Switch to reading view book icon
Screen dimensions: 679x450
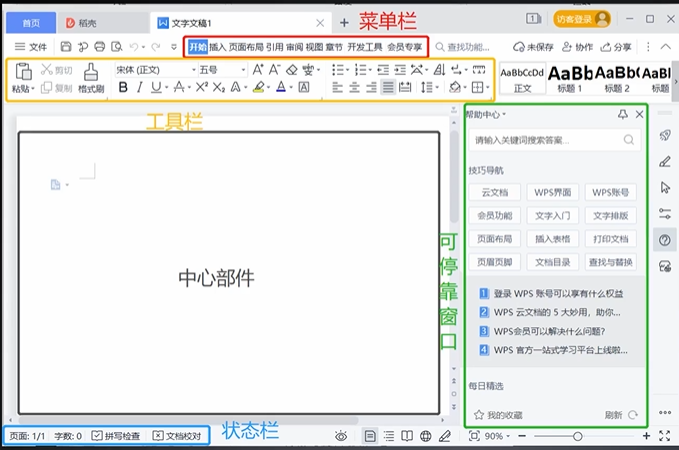tap(407, 436)
